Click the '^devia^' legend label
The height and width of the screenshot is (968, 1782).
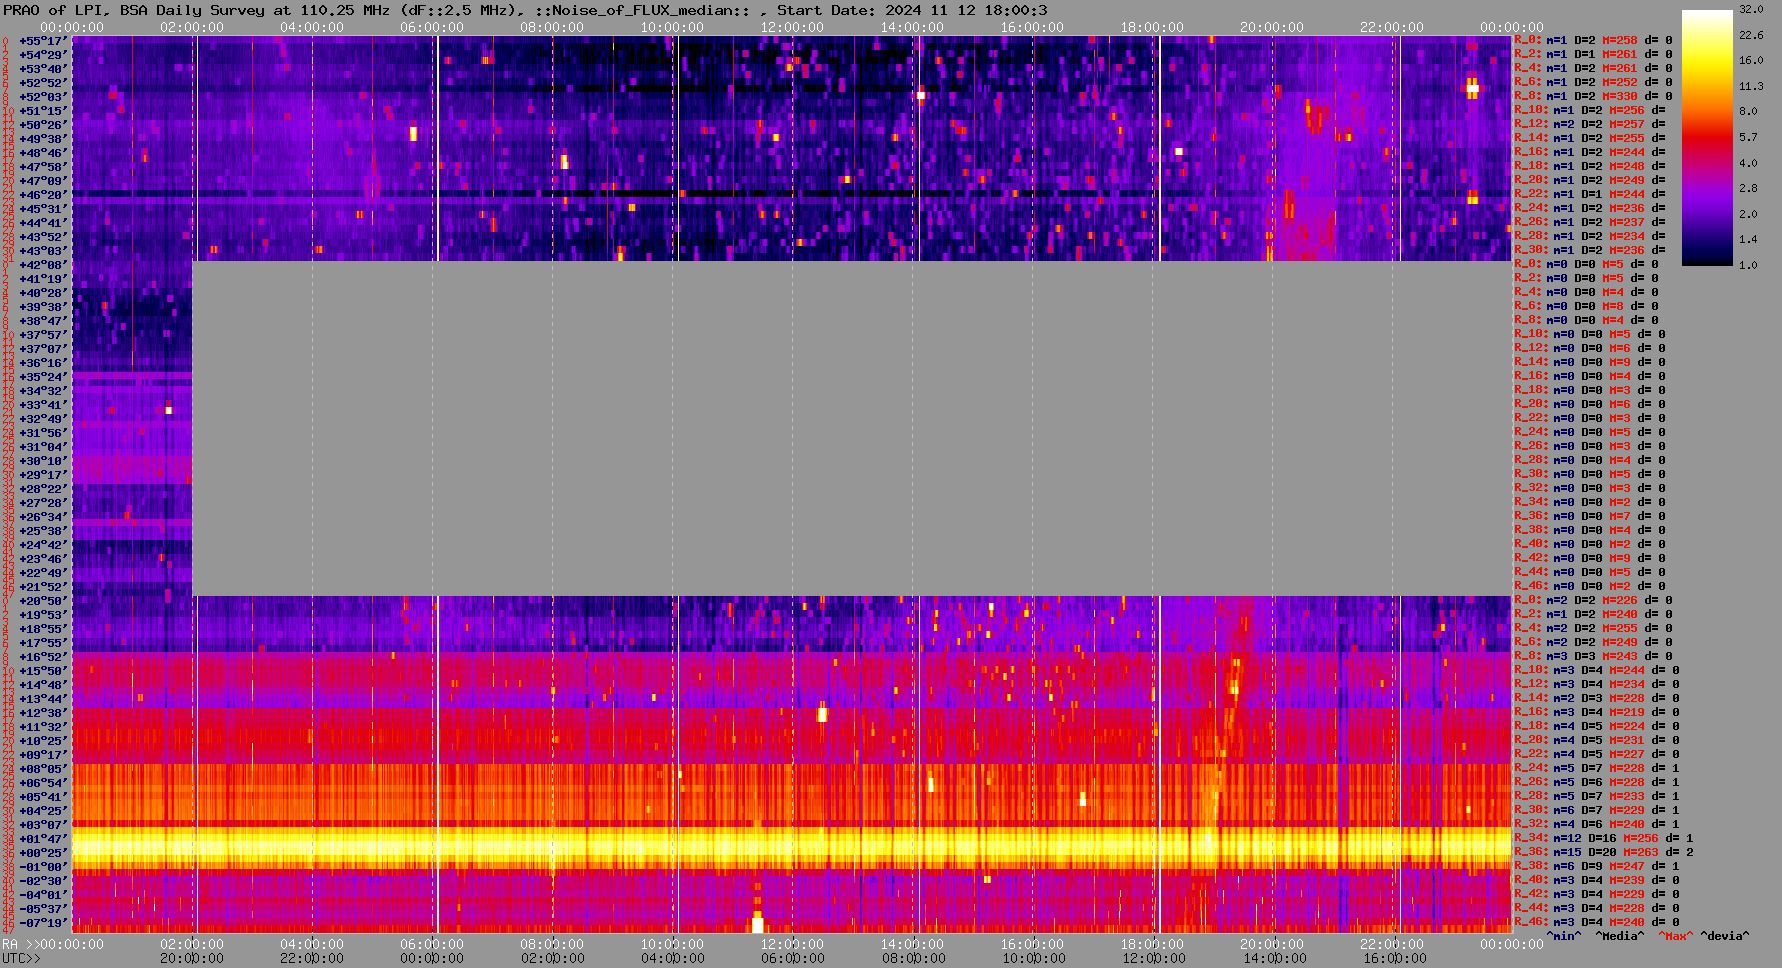[x=1725, y=936]
